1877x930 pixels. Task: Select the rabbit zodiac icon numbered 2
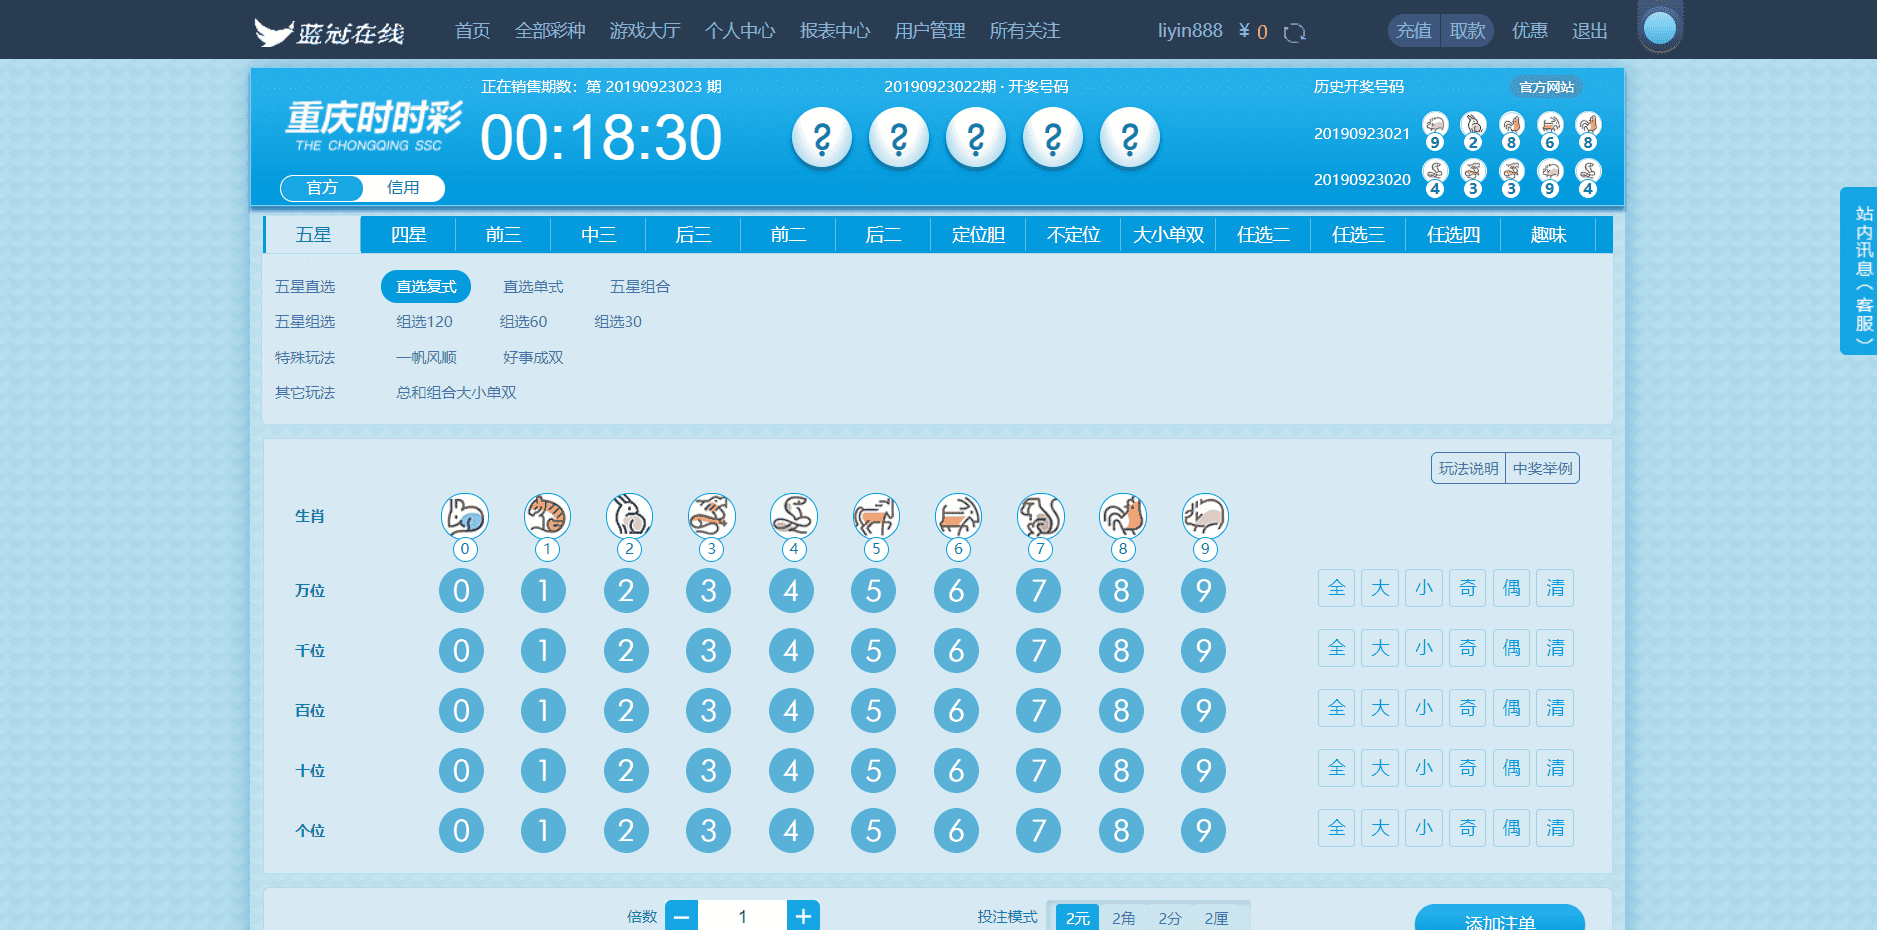pos(629,516)
